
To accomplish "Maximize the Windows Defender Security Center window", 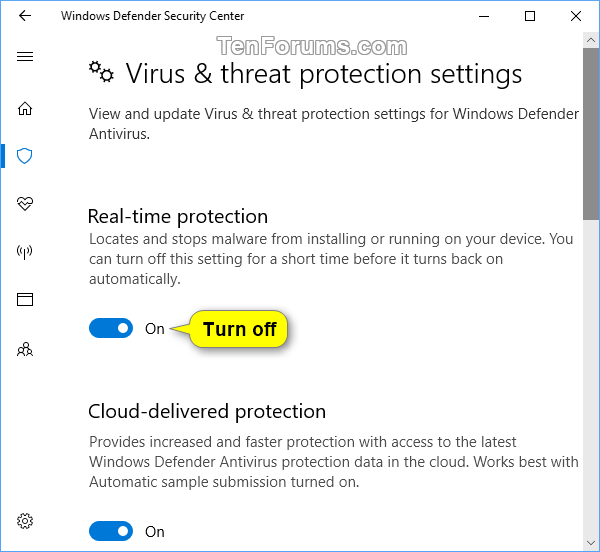I will (x=530, y=16).
